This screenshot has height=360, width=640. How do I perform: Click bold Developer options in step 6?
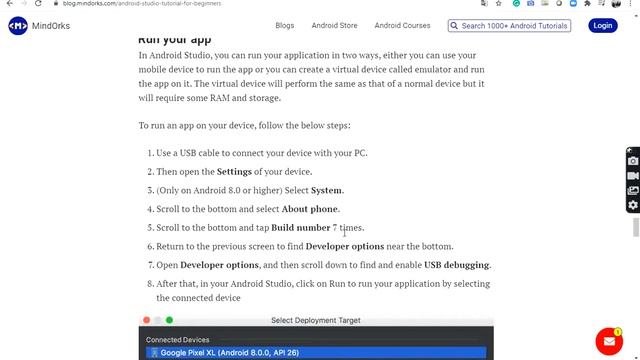click(345, 247)
